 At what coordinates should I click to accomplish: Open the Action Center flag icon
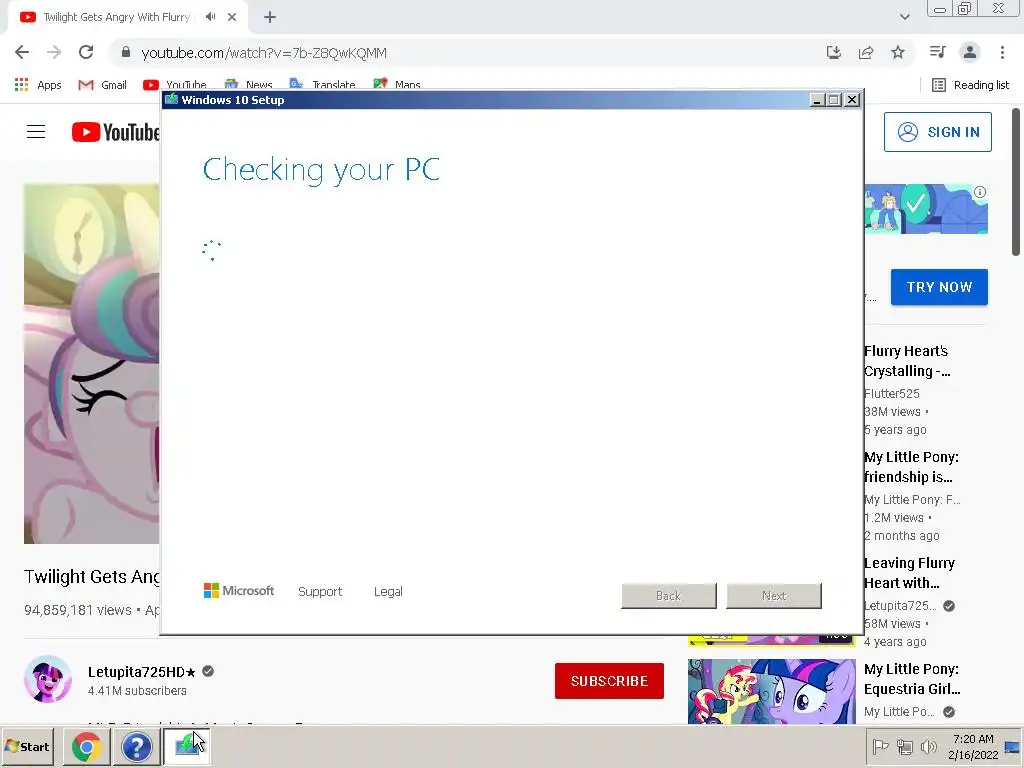[880, 746]
